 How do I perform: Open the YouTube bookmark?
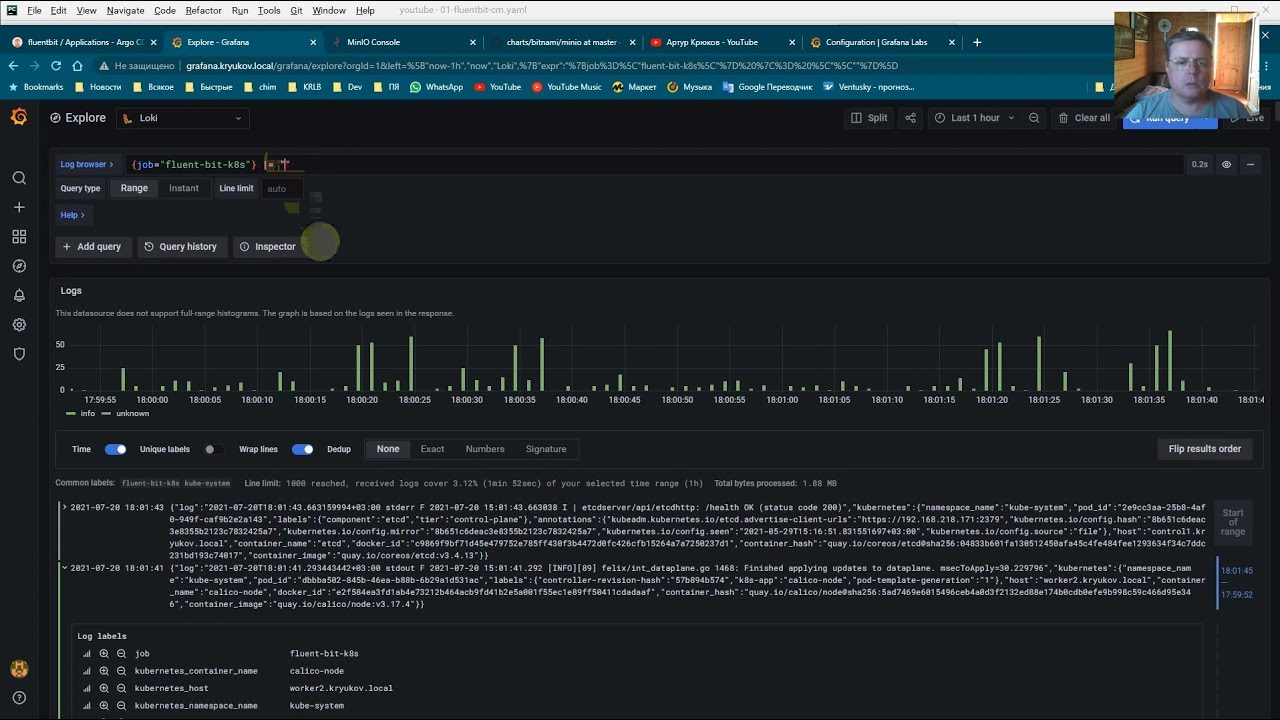coord(498,87)
